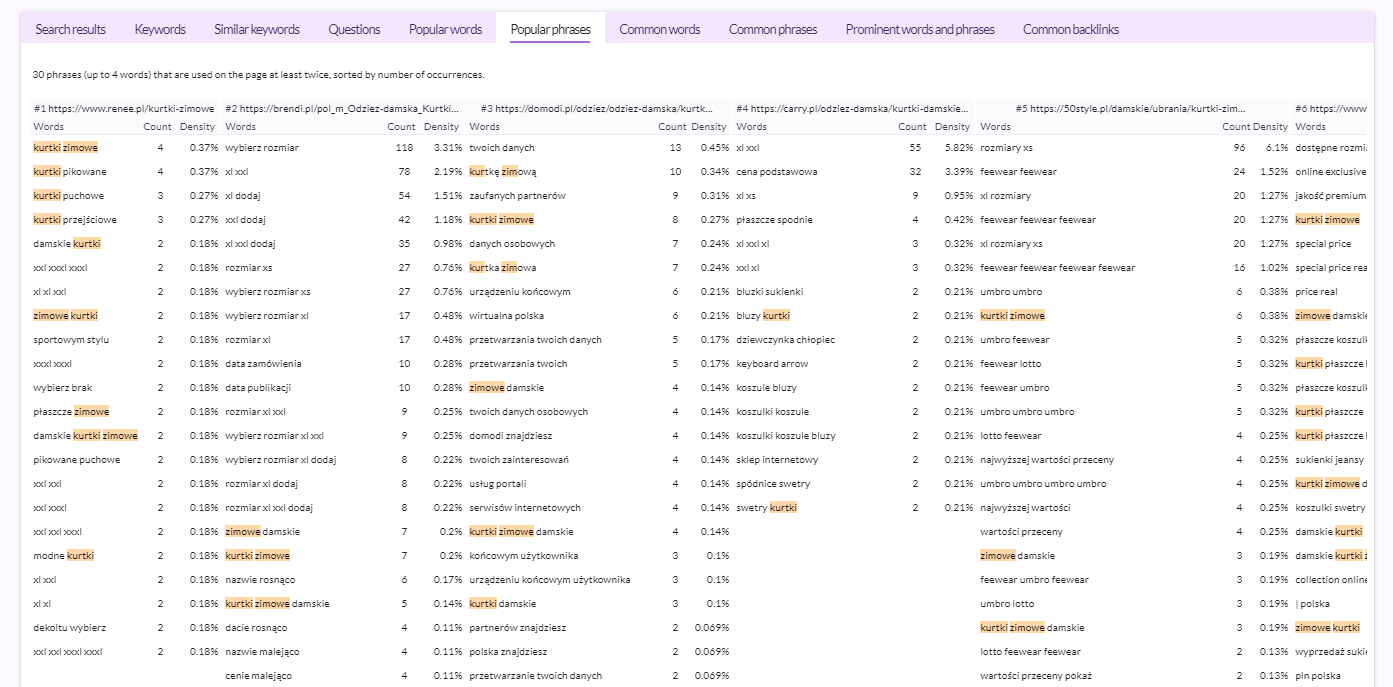1393x687 pixels.
Task: Click the phrase "bluzy kurtki"
Action: point(763,316)
